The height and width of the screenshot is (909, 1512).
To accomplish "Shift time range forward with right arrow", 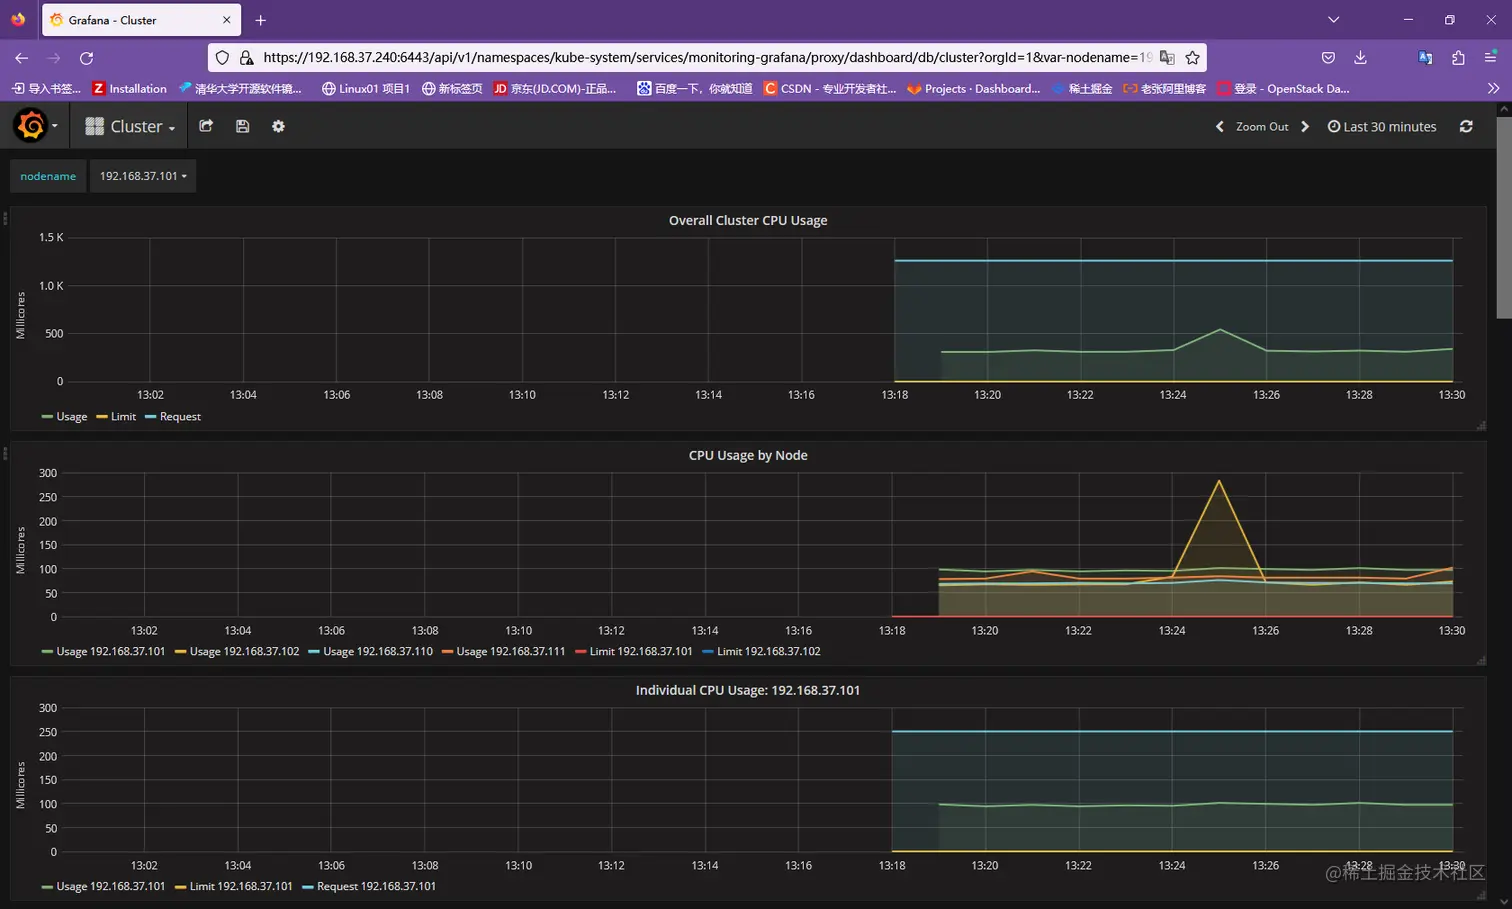I will 1305,127.
